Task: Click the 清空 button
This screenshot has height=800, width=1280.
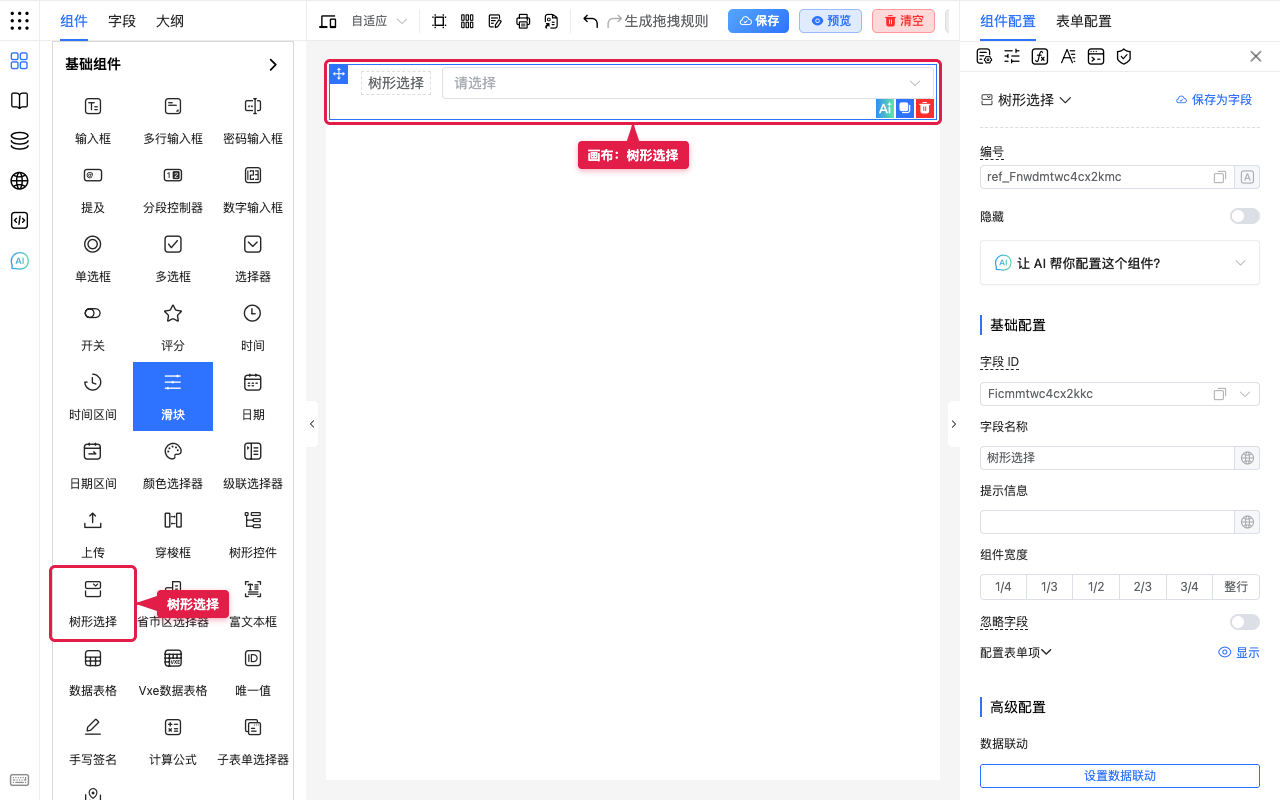Action: coord(903,20)
